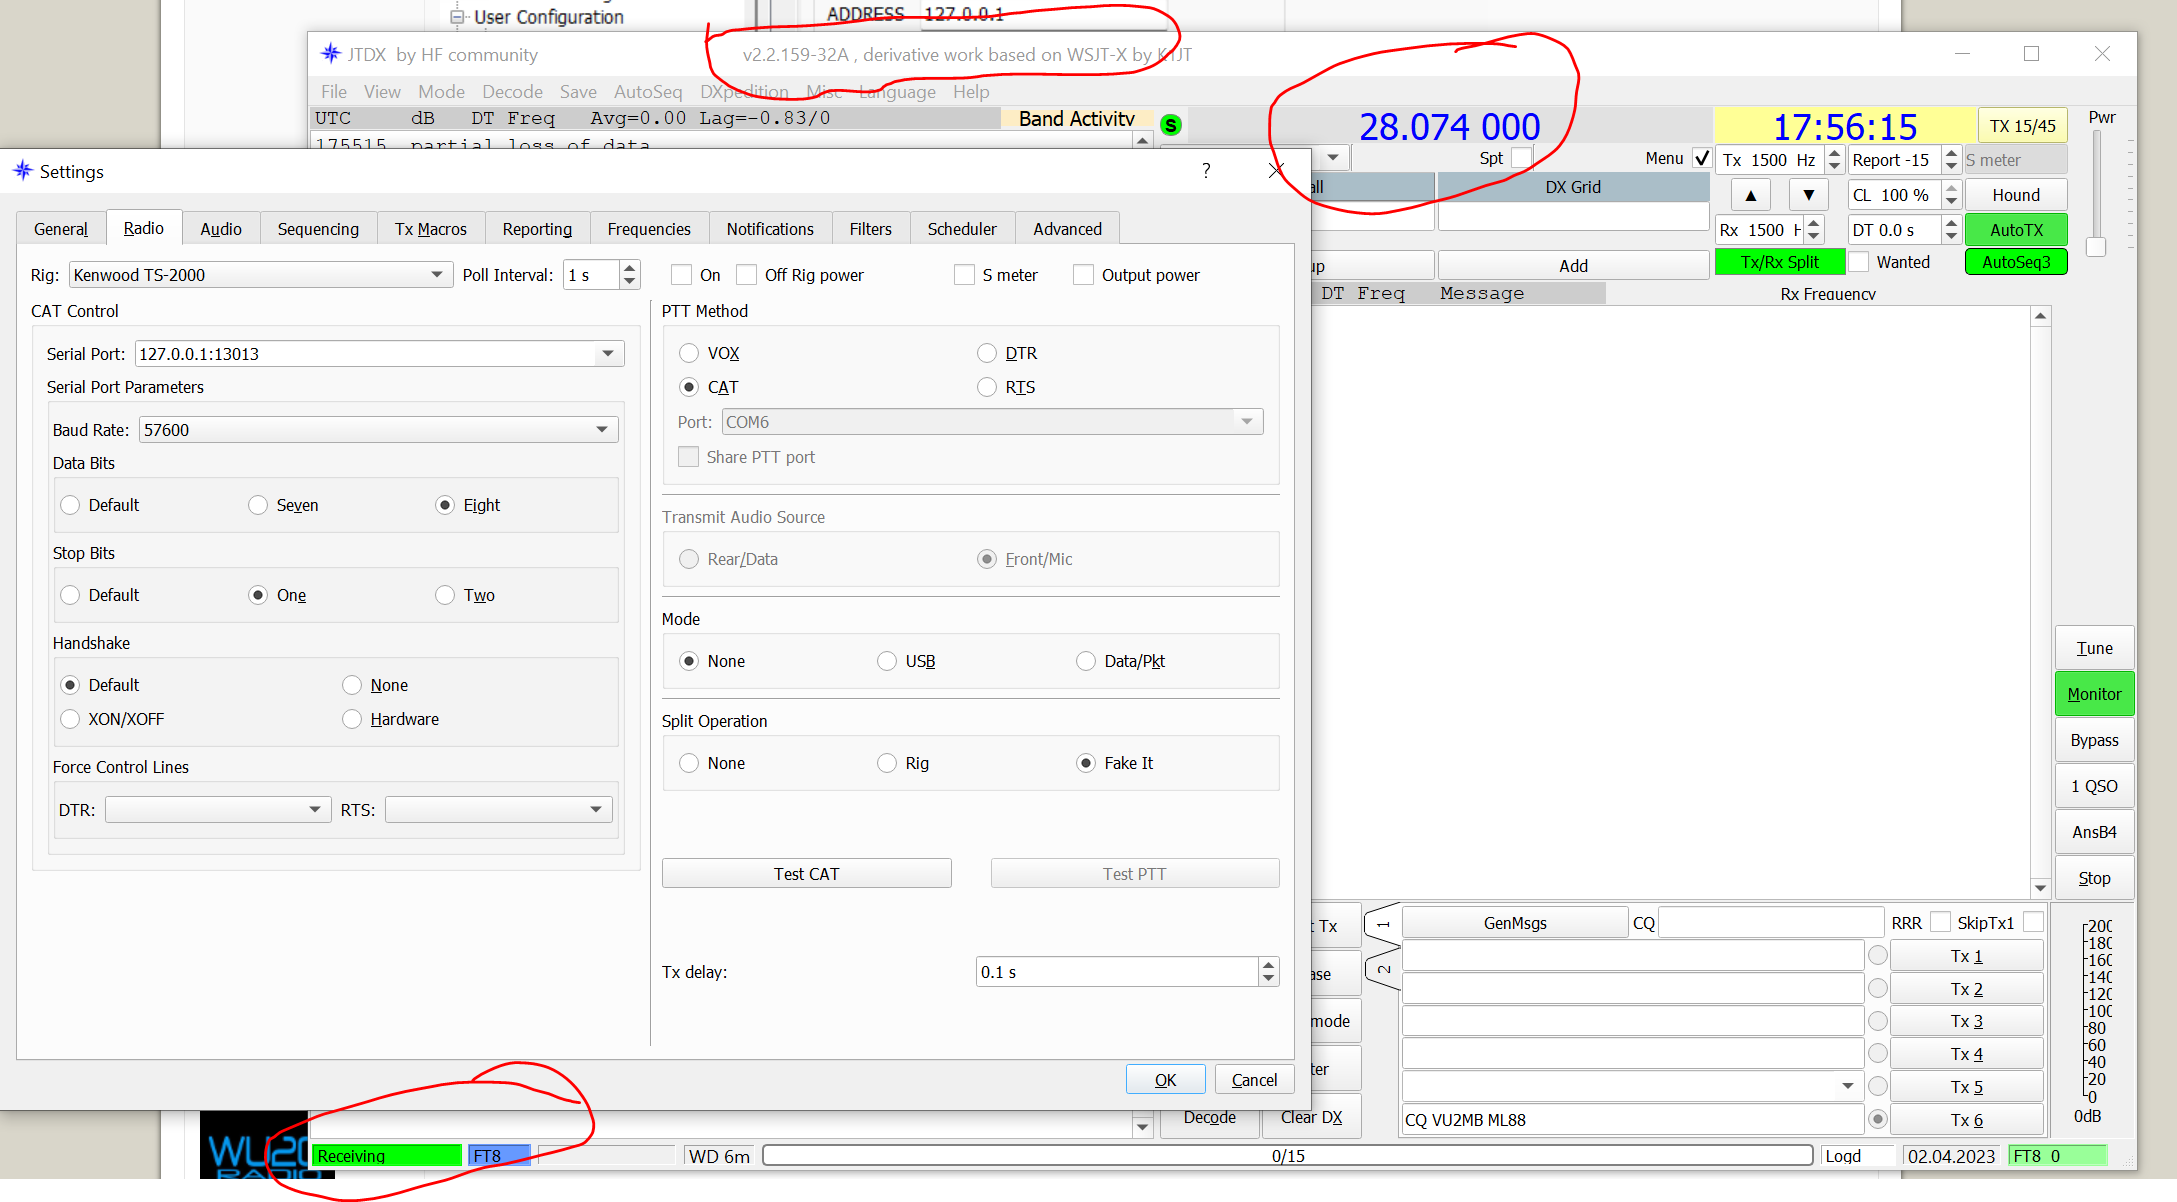
Task: Increase Tx frequency 1500 Hz spinner
Action: coord(1834,154)
